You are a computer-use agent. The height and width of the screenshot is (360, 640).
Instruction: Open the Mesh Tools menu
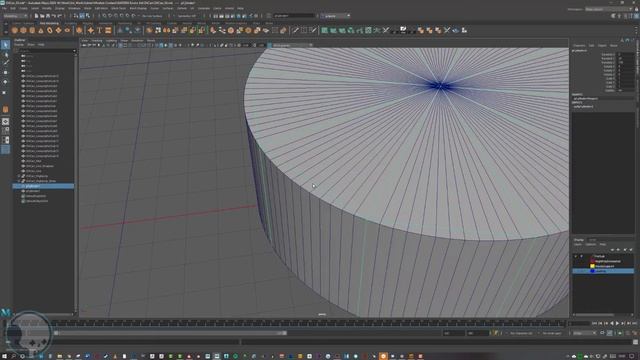pyautogui.click(x=118, y=8)
